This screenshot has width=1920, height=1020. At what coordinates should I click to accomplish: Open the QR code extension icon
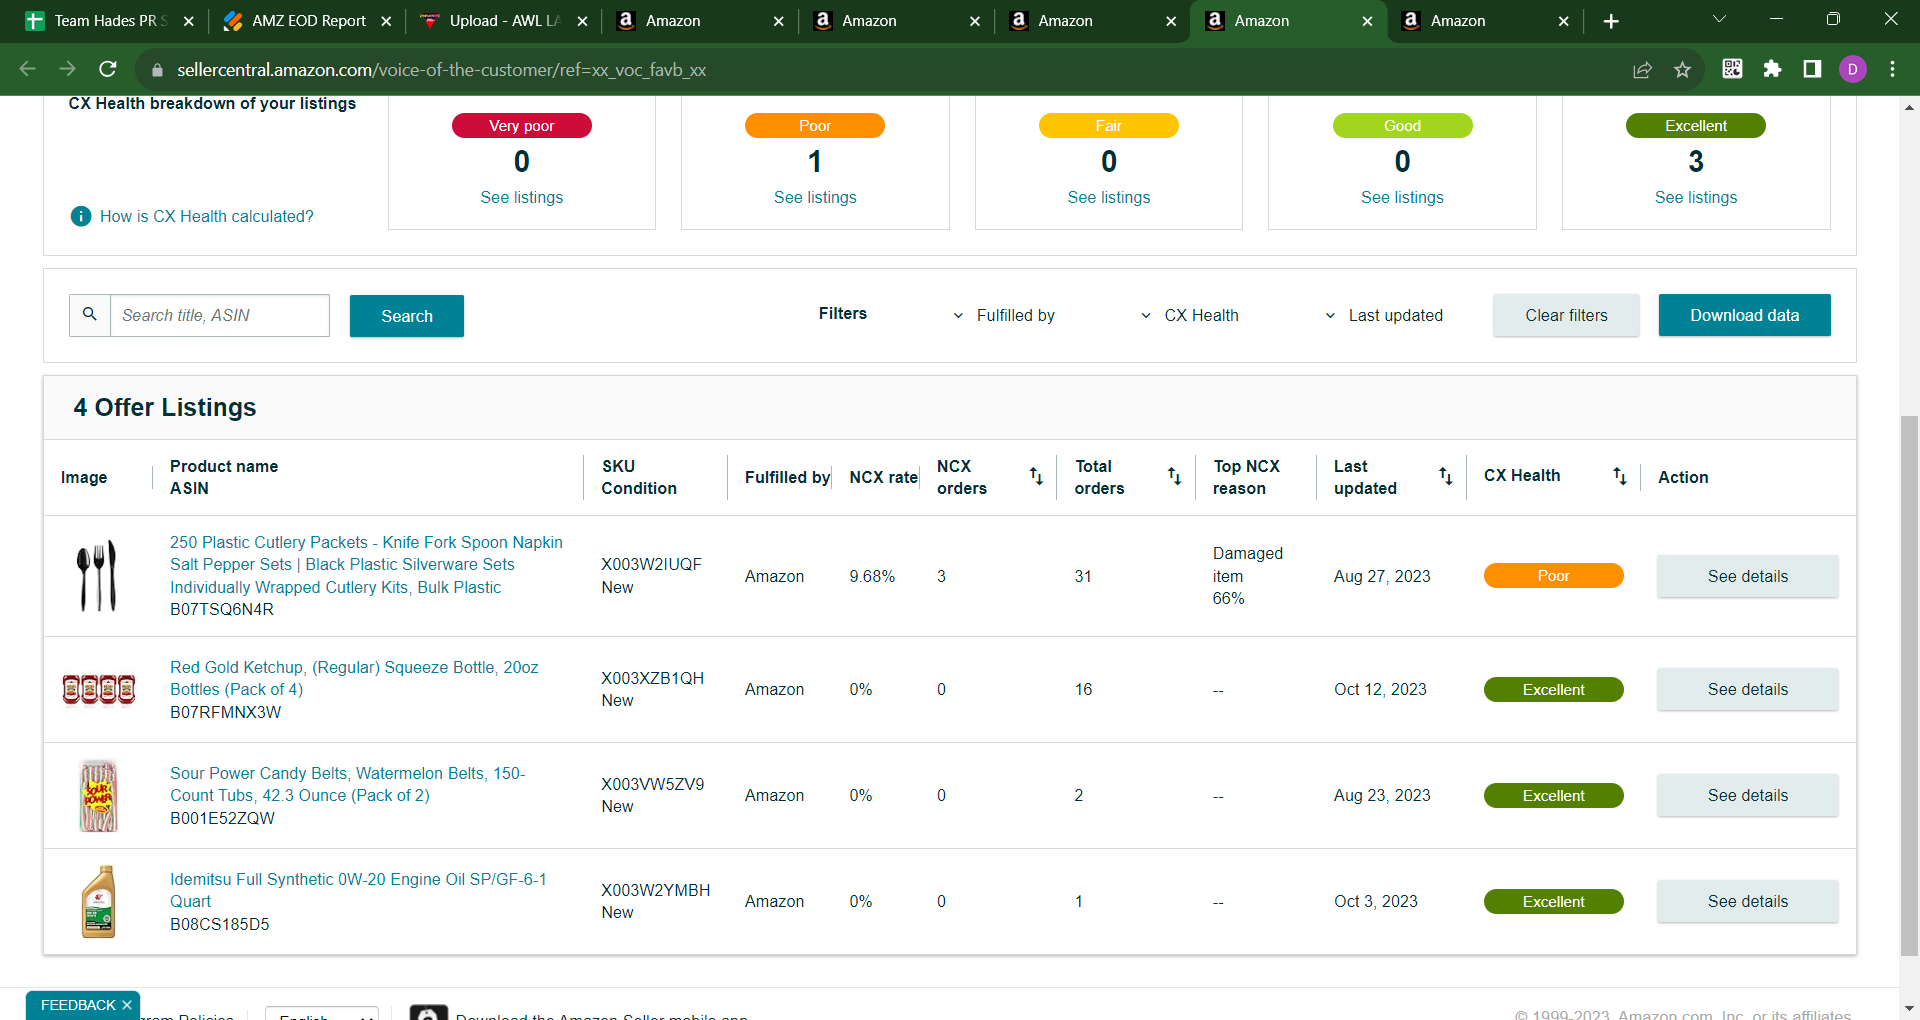click(1732, 68)
